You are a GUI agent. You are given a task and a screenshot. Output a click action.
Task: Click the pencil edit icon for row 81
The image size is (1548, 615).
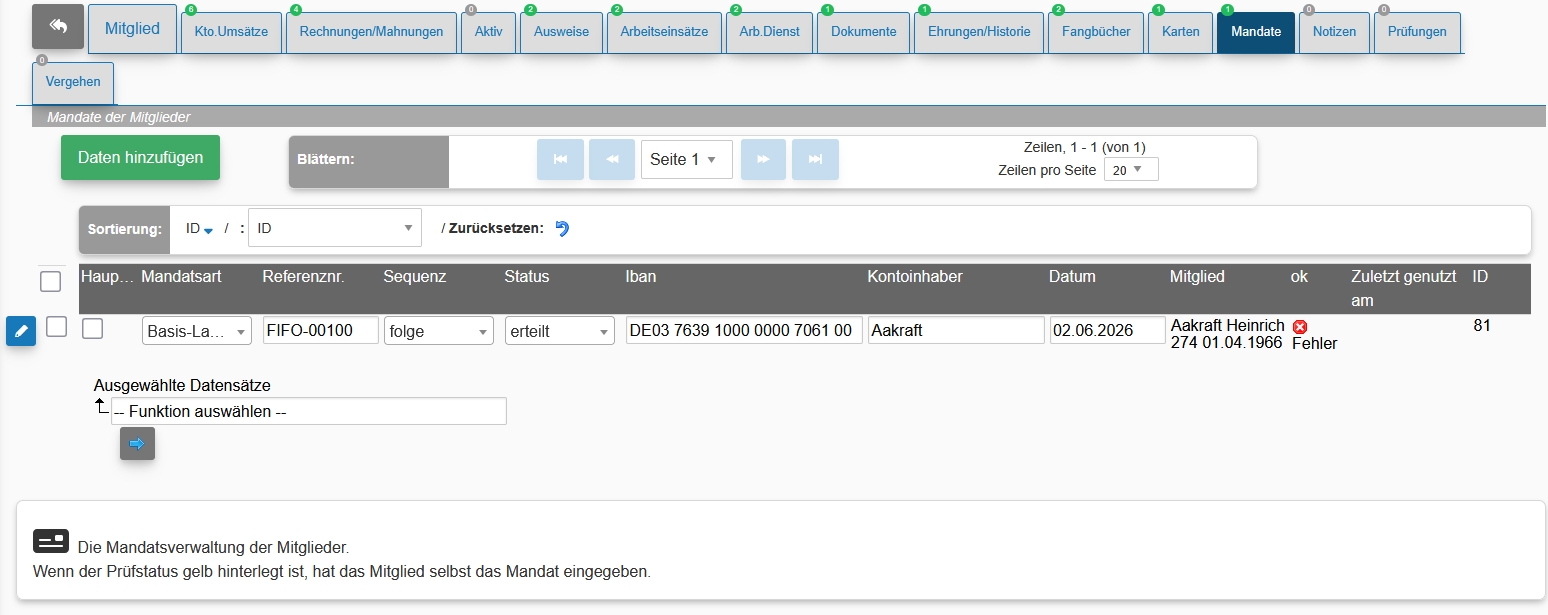tap(21, 331)
